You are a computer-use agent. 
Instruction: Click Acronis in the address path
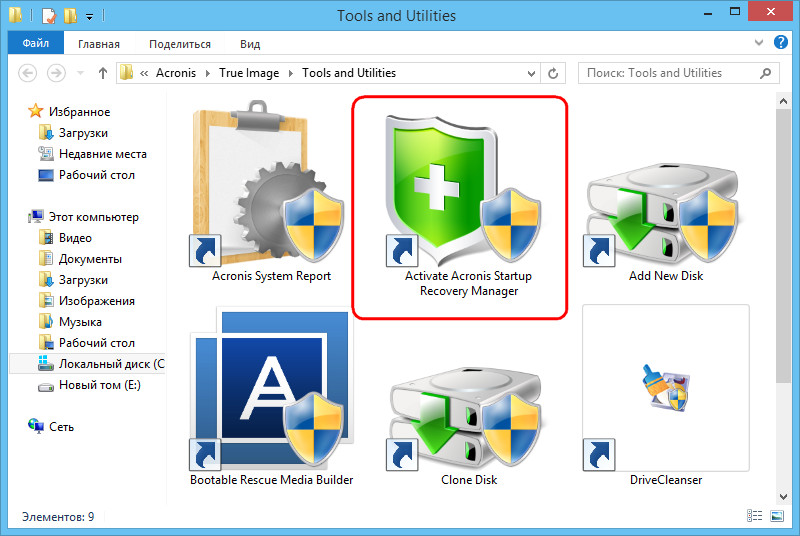click(176, 73)
